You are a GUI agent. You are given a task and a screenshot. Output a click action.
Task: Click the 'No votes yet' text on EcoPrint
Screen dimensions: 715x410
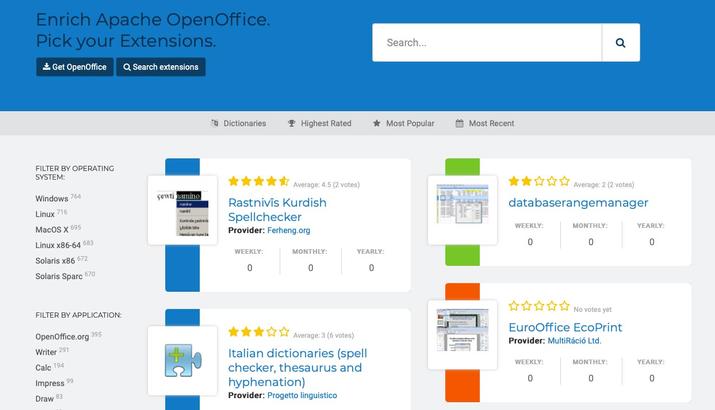point(592,309)
